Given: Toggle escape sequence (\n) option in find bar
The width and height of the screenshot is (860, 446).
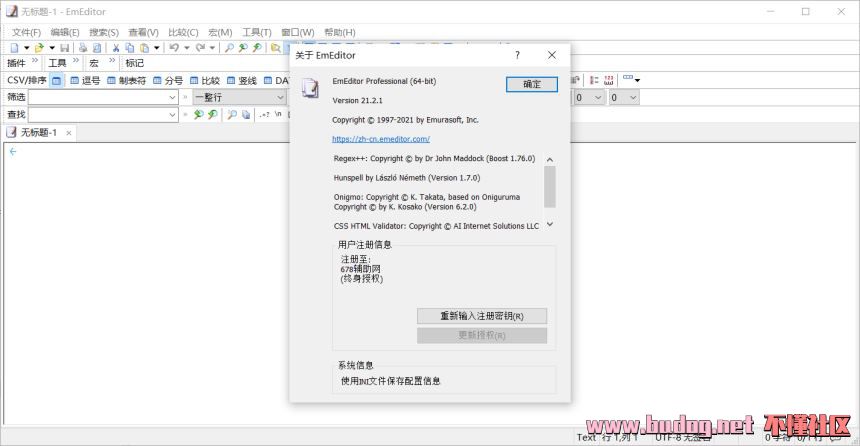Looking at the screenshot, I should tap(278, 114).
